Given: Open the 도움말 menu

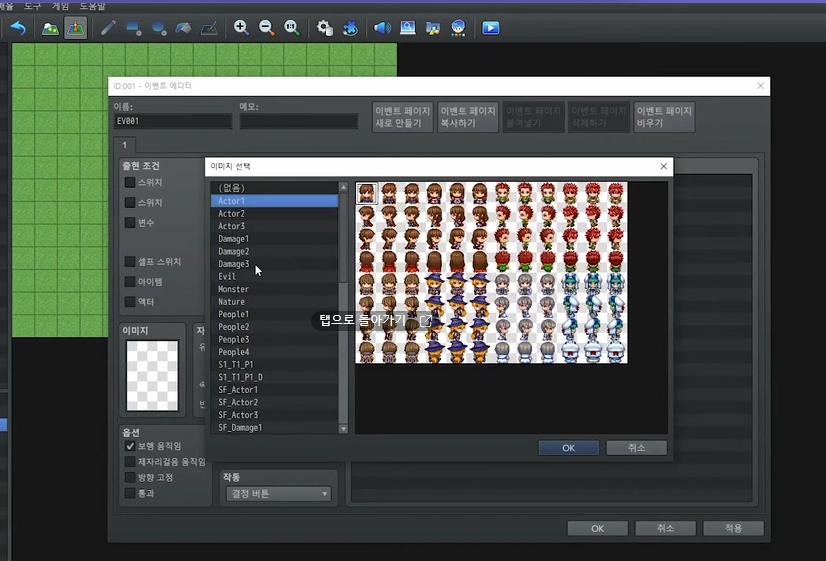Looking at the screenshot, I should click(x=93, y=6).
